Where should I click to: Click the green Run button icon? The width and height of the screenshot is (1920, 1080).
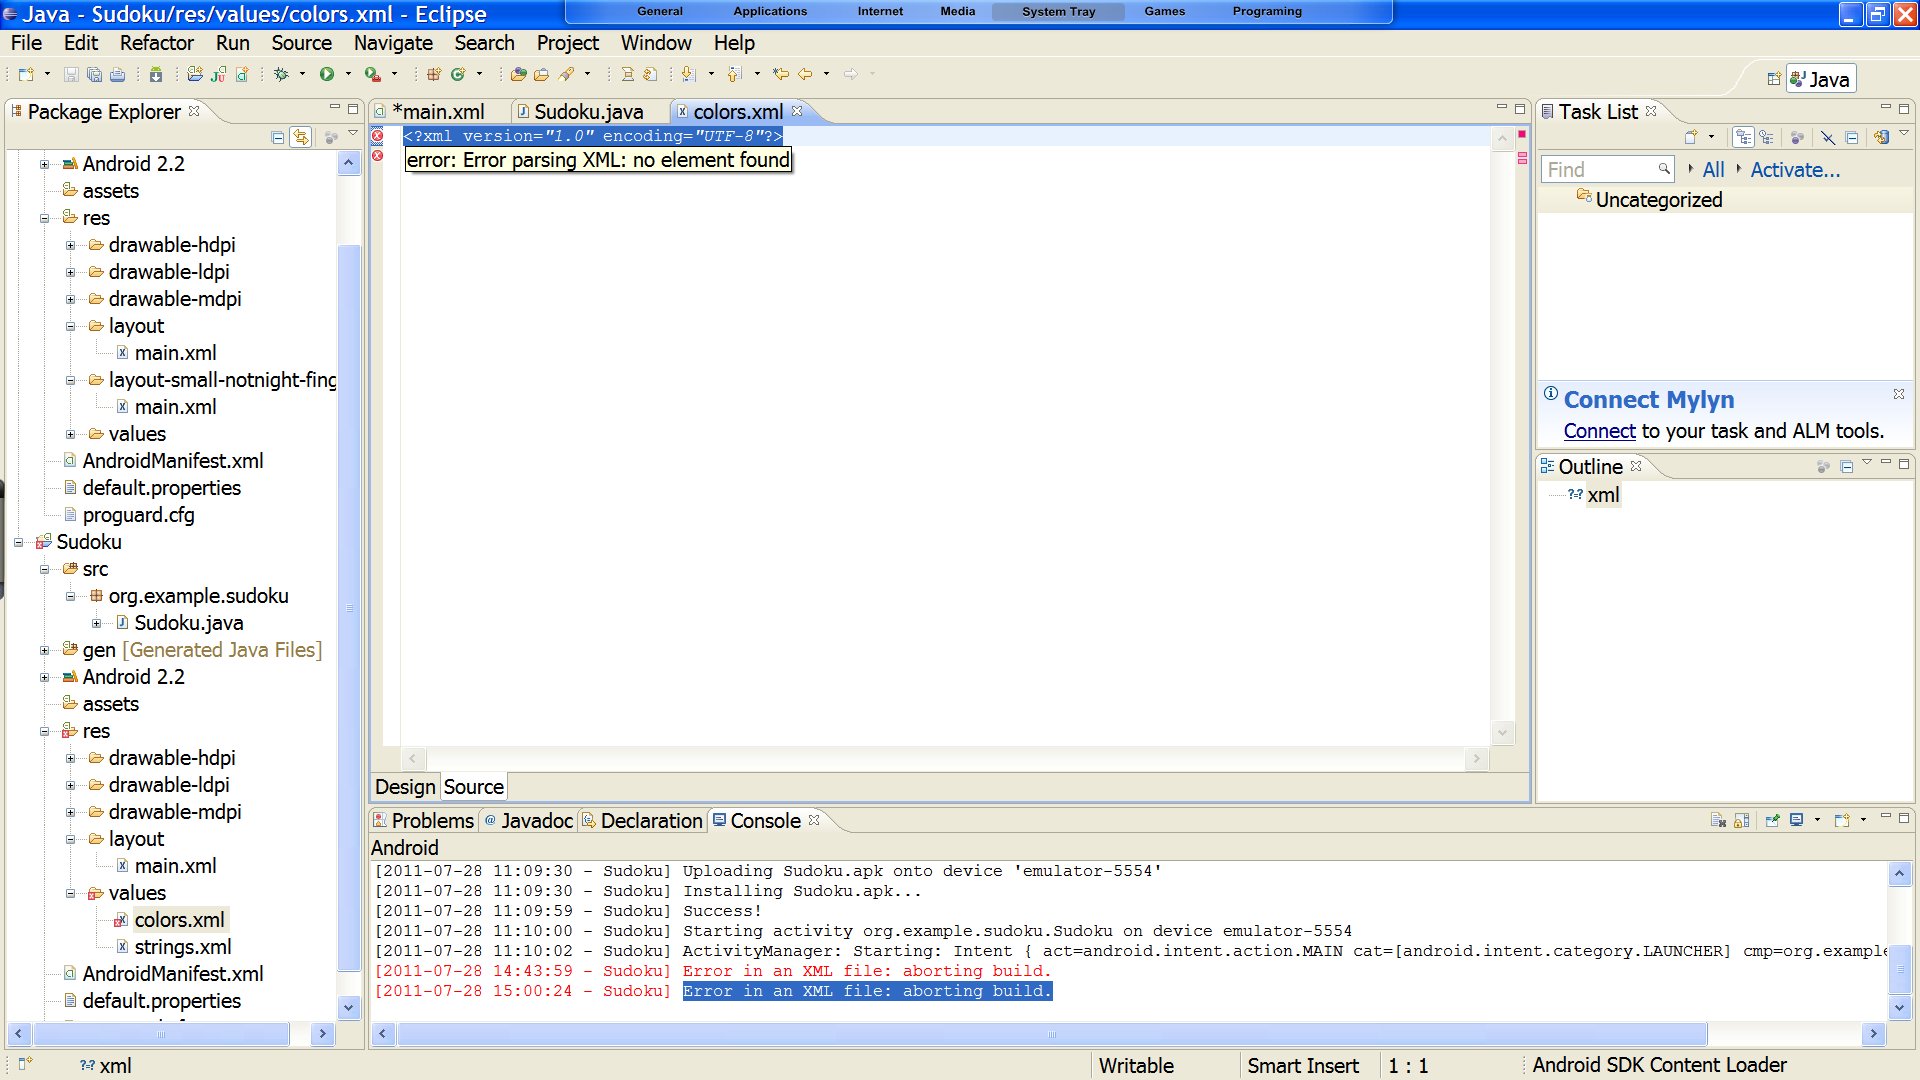[x=327, y=74]
